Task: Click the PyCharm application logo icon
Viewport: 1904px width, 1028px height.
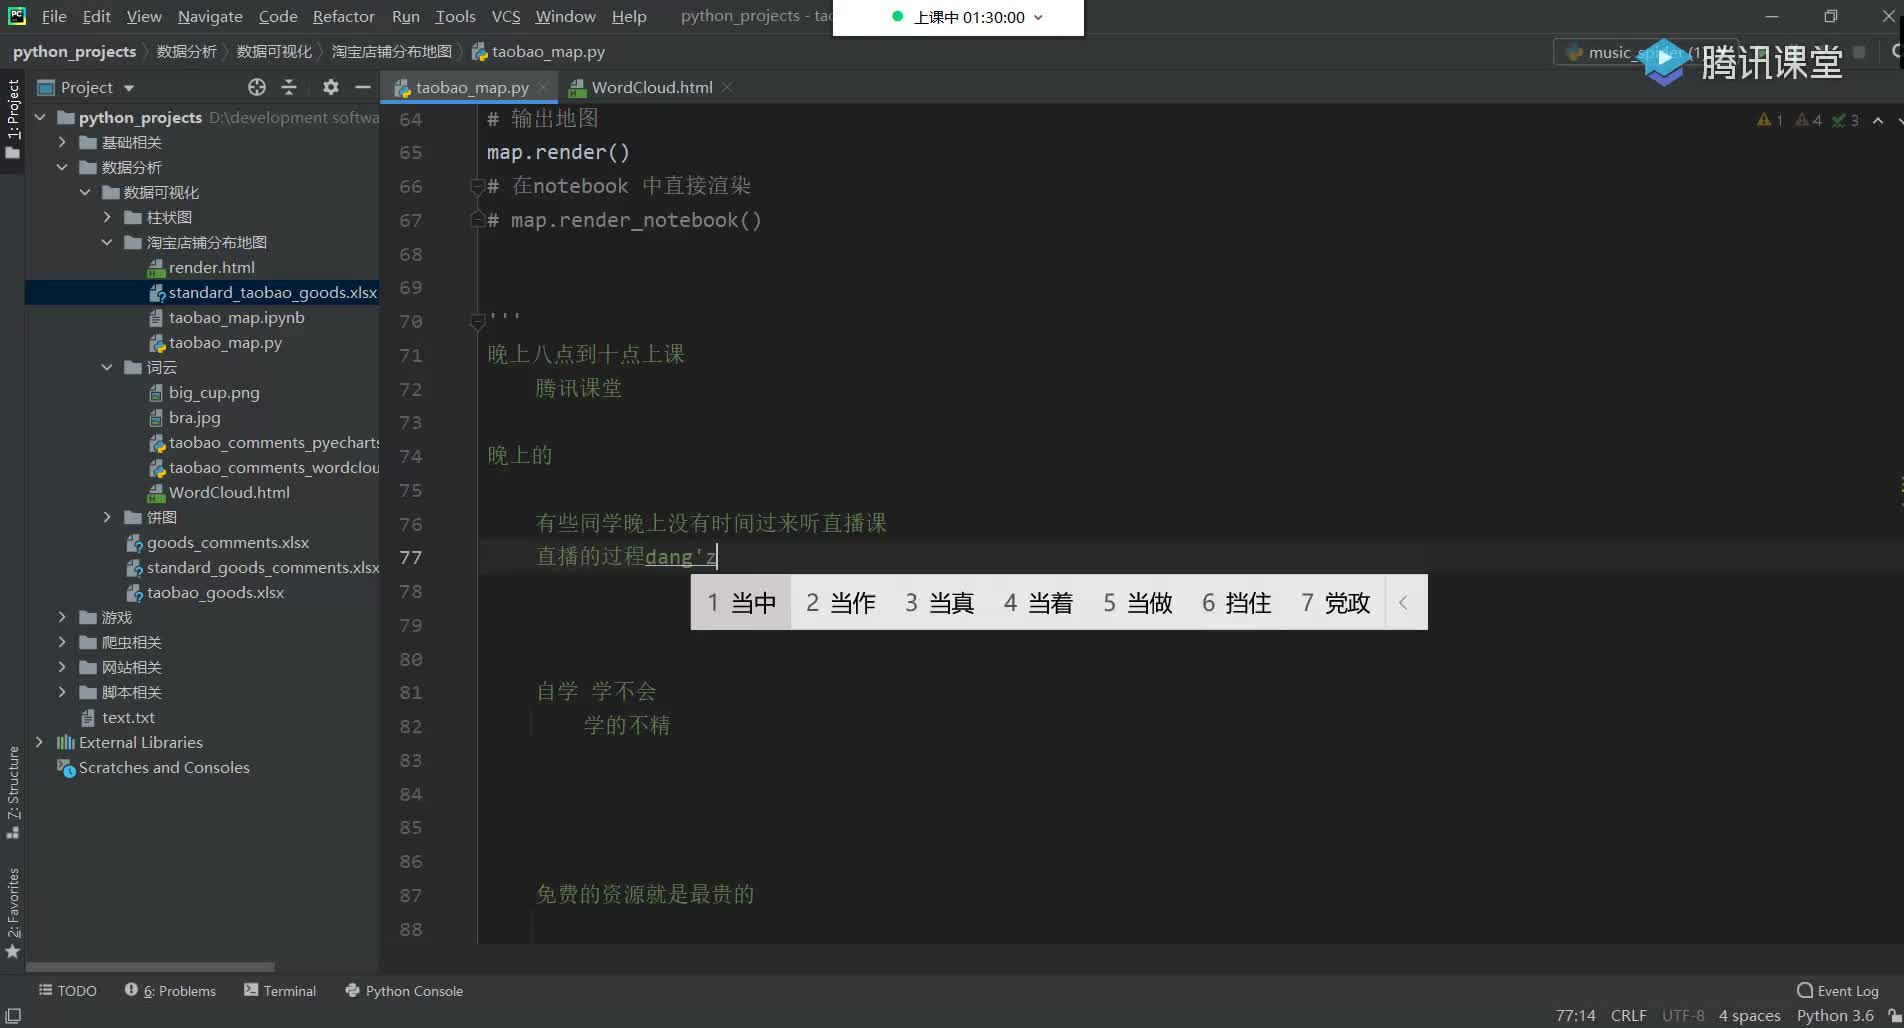Action: click(x=17, y=16)
